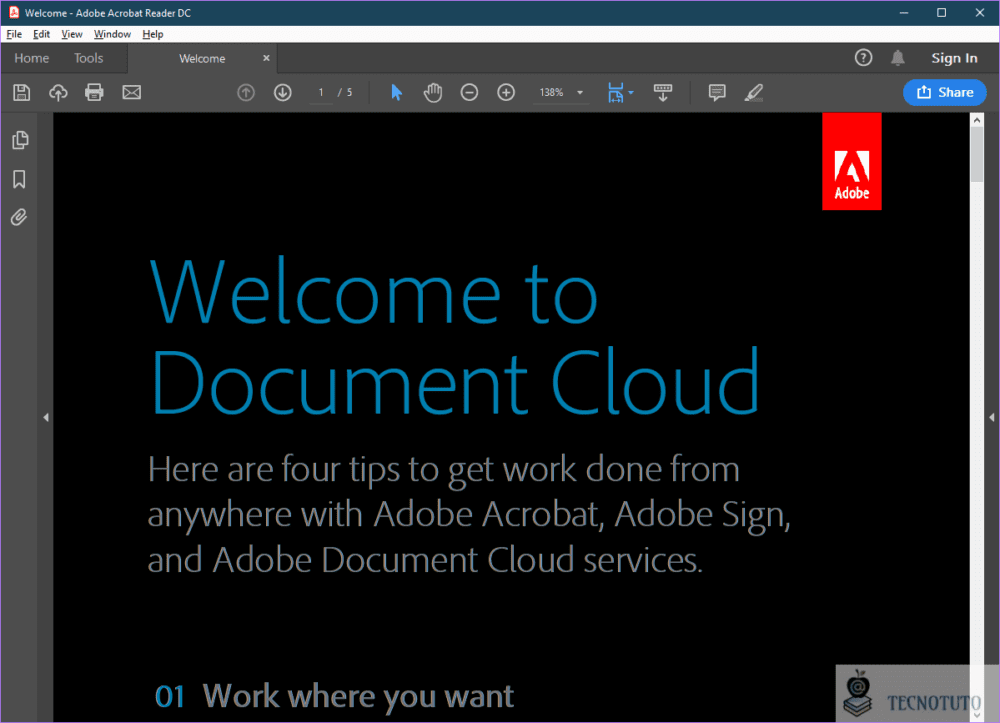Open the attachments paperclip panel
The image size is (1000, 723).
click(19, 217)
